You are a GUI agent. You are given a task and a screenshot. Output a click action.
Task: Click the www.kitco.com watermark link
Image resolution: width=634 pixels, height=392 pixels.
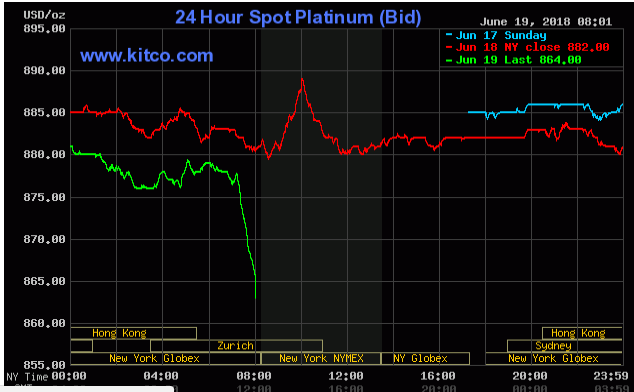pyautogui.click(x=146, y=55)
